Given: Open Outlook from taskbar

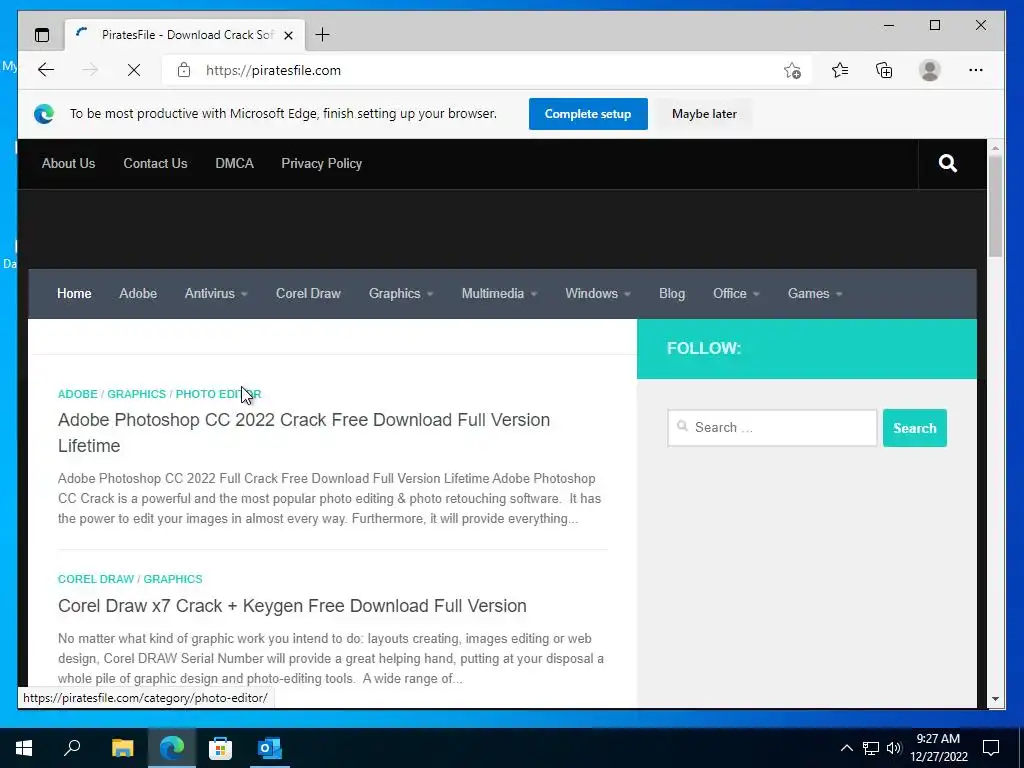Looking at the screenshot, I should (269, 748).
